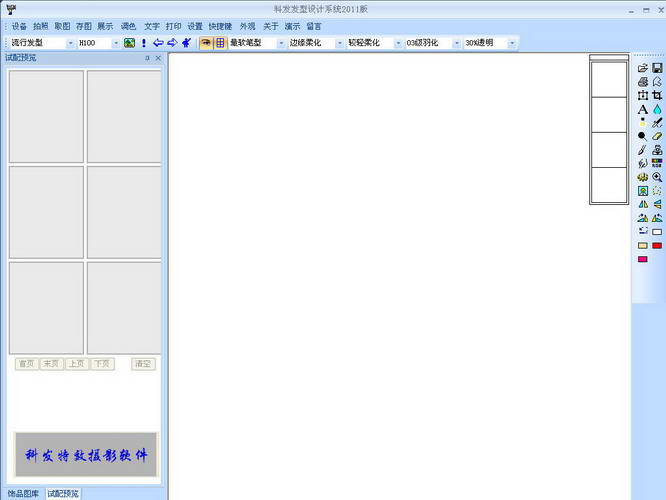This screenshot has width=666, height=500.
Task: Click the framed portrait picture icon
Action: point(643,191)
